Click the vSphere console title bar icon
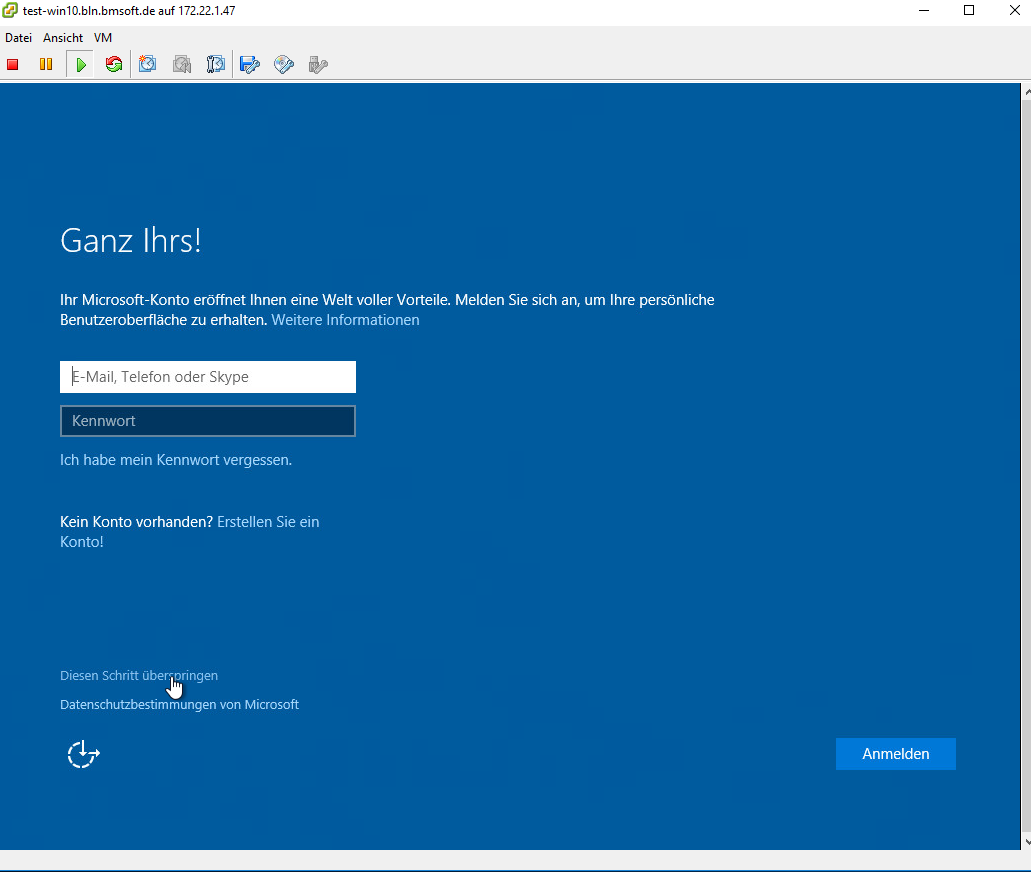Viewport: 1031px width, 872px height. [10, 11]
